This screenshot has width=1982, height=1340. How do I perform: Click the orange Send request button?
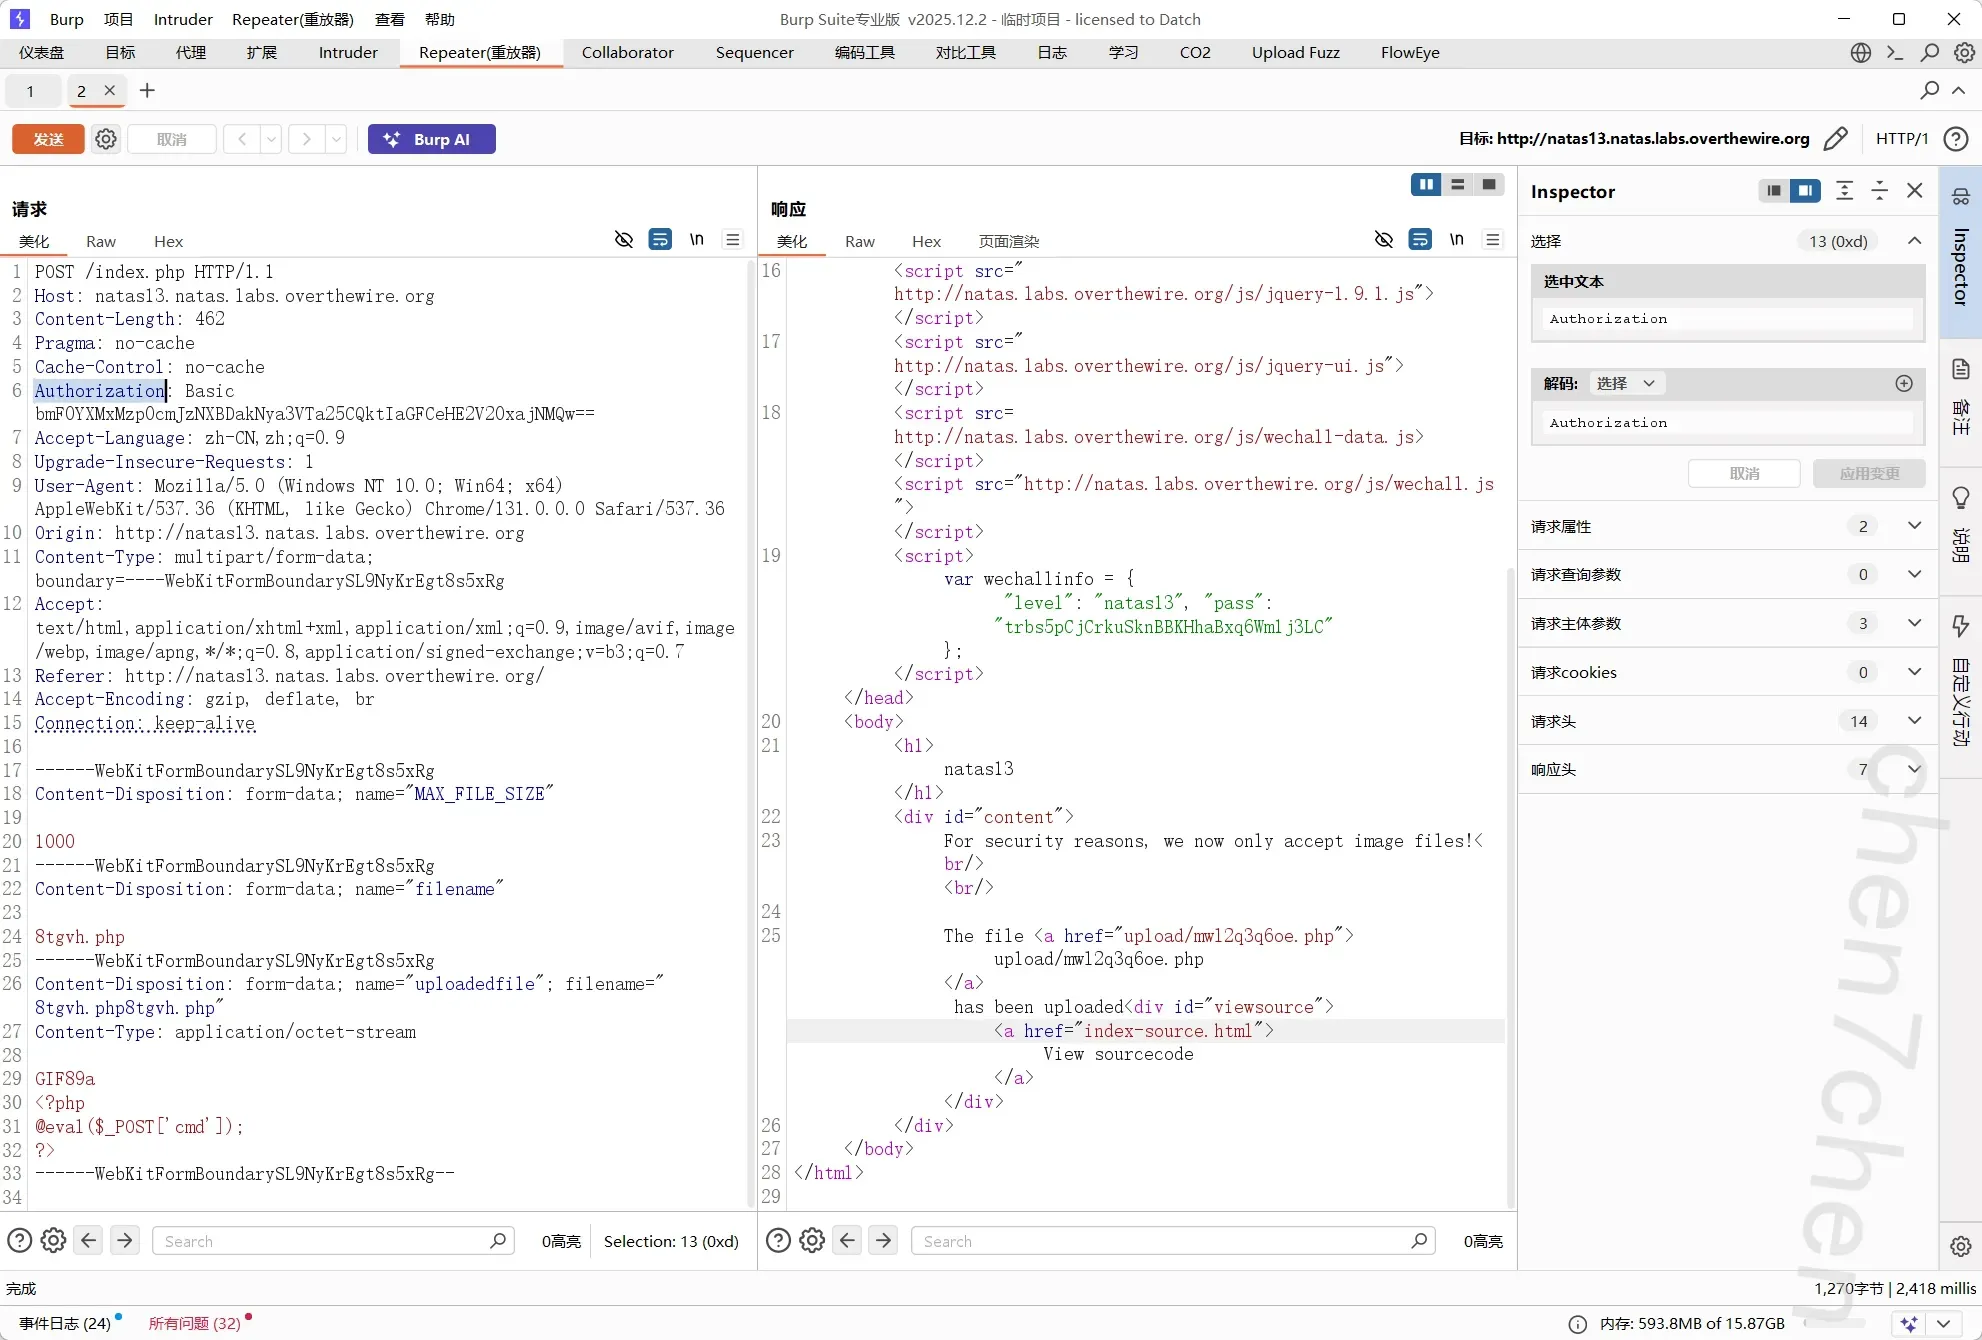pos(48,139)
